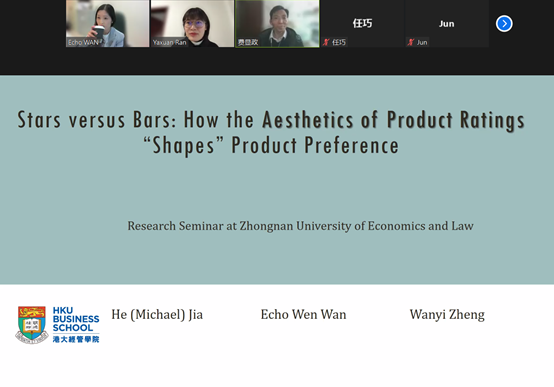Image resolution: width=554 pixels, height=387 pixels.
Task: Select Echo WAN's video thumbnail
Action: (107, 23)
